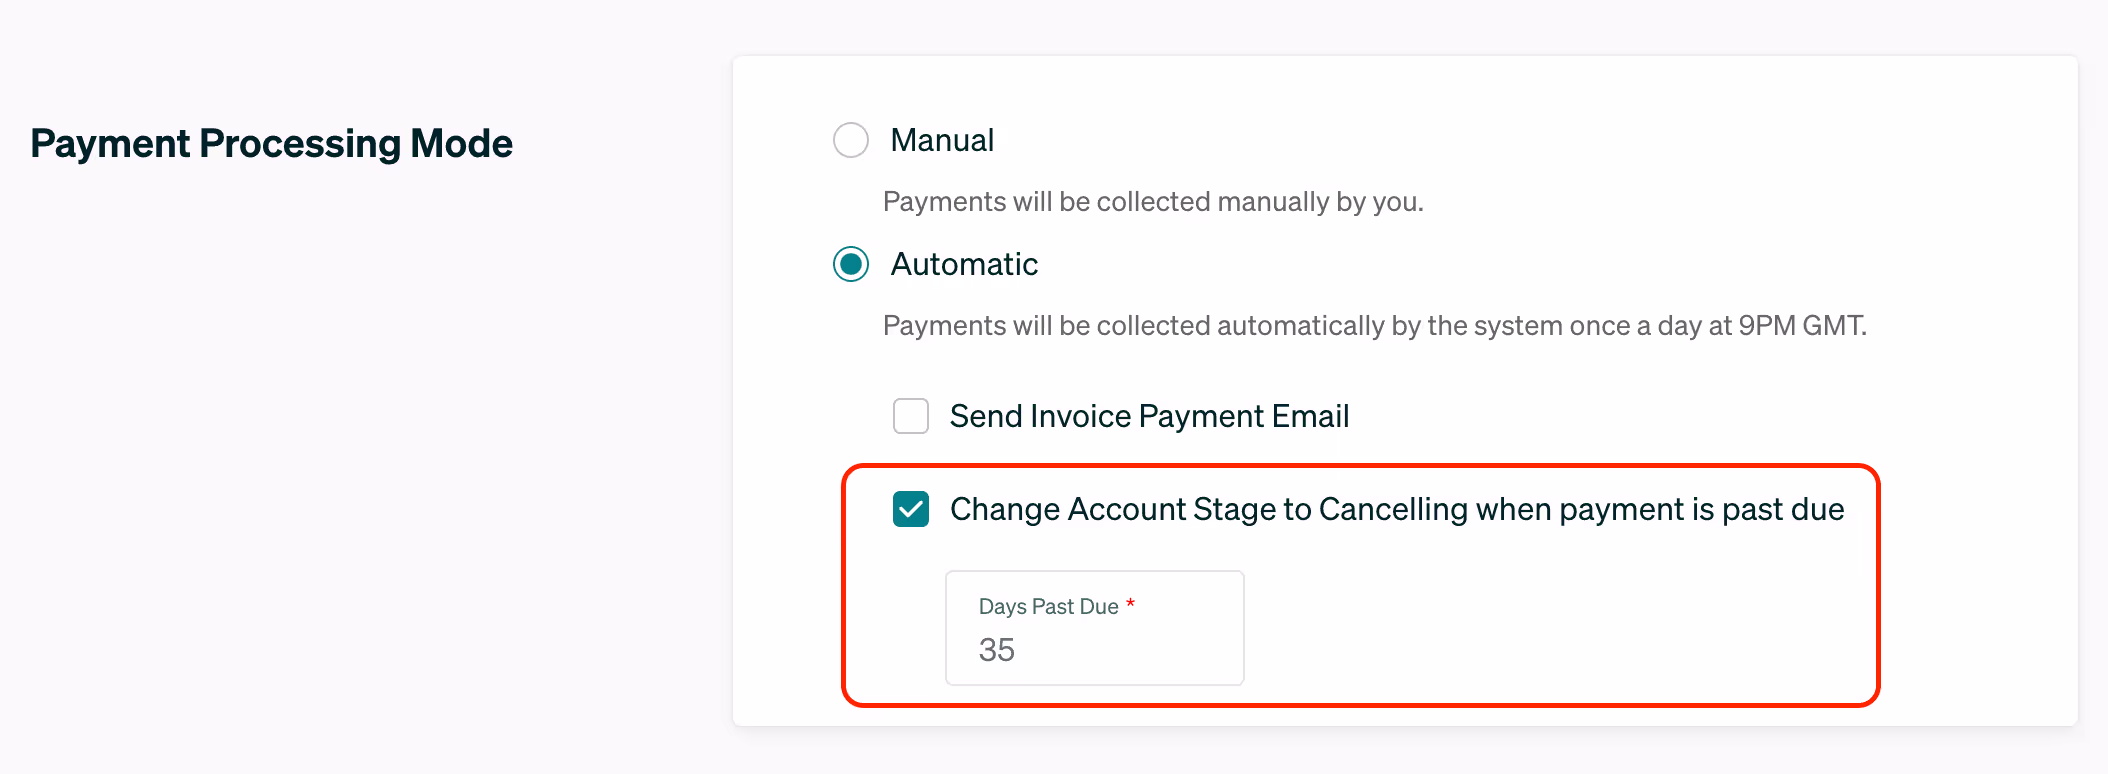Click the "Days Past Due" field label
2108x774 pixels.
(x=1048, y=606)
